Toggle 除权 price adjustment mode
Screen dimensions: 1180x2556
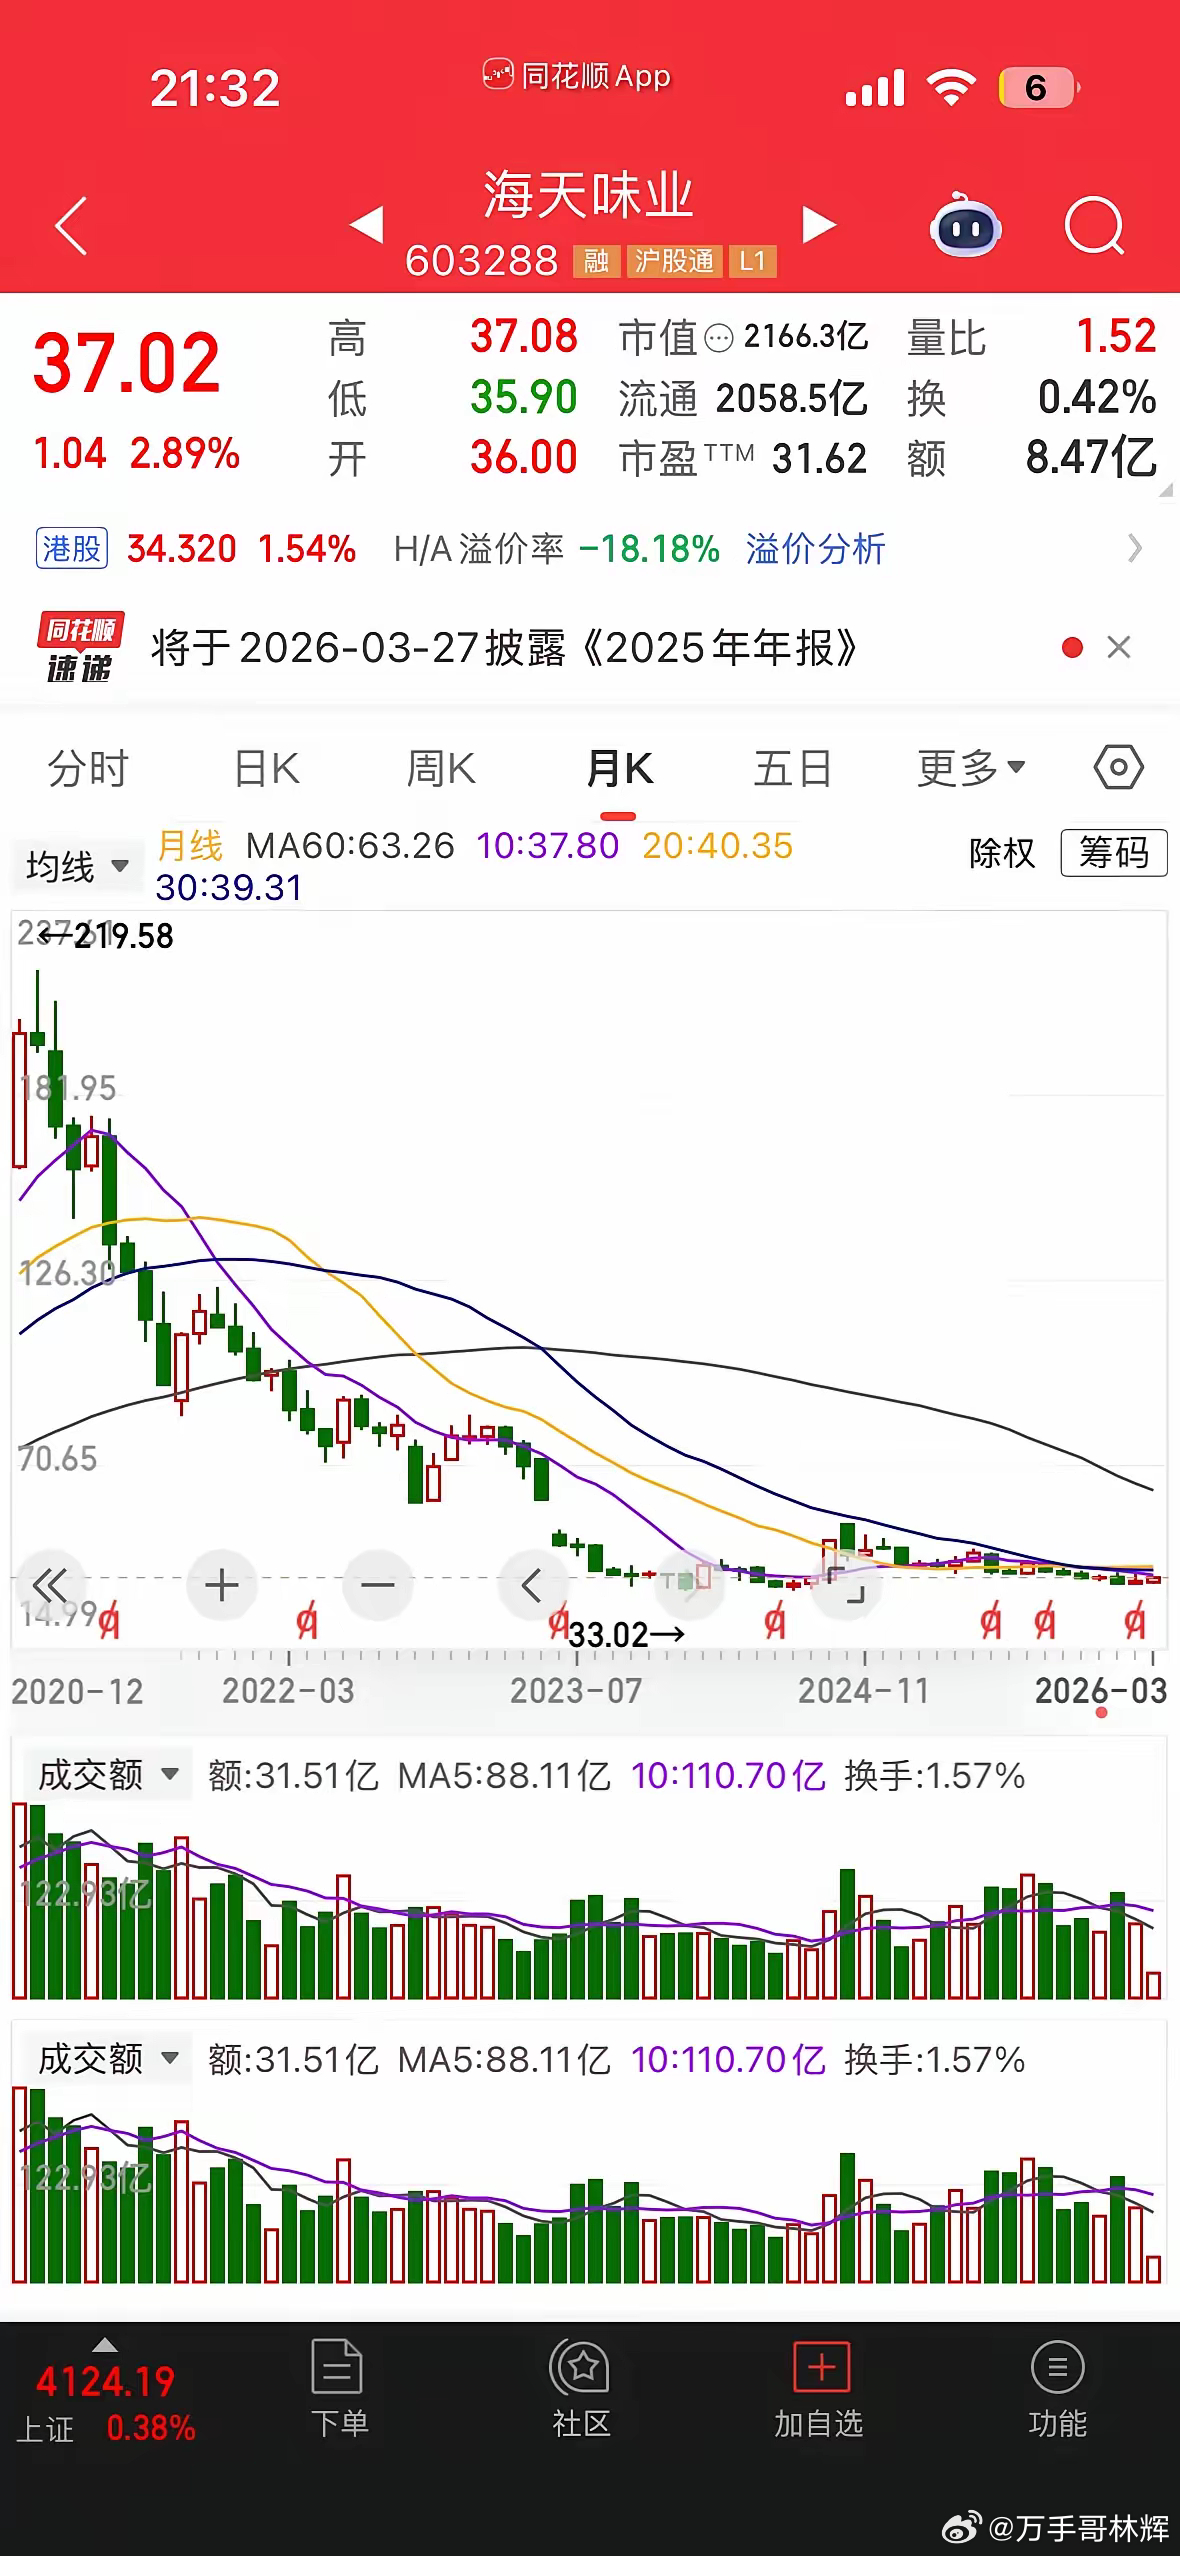click(1002, 853)
